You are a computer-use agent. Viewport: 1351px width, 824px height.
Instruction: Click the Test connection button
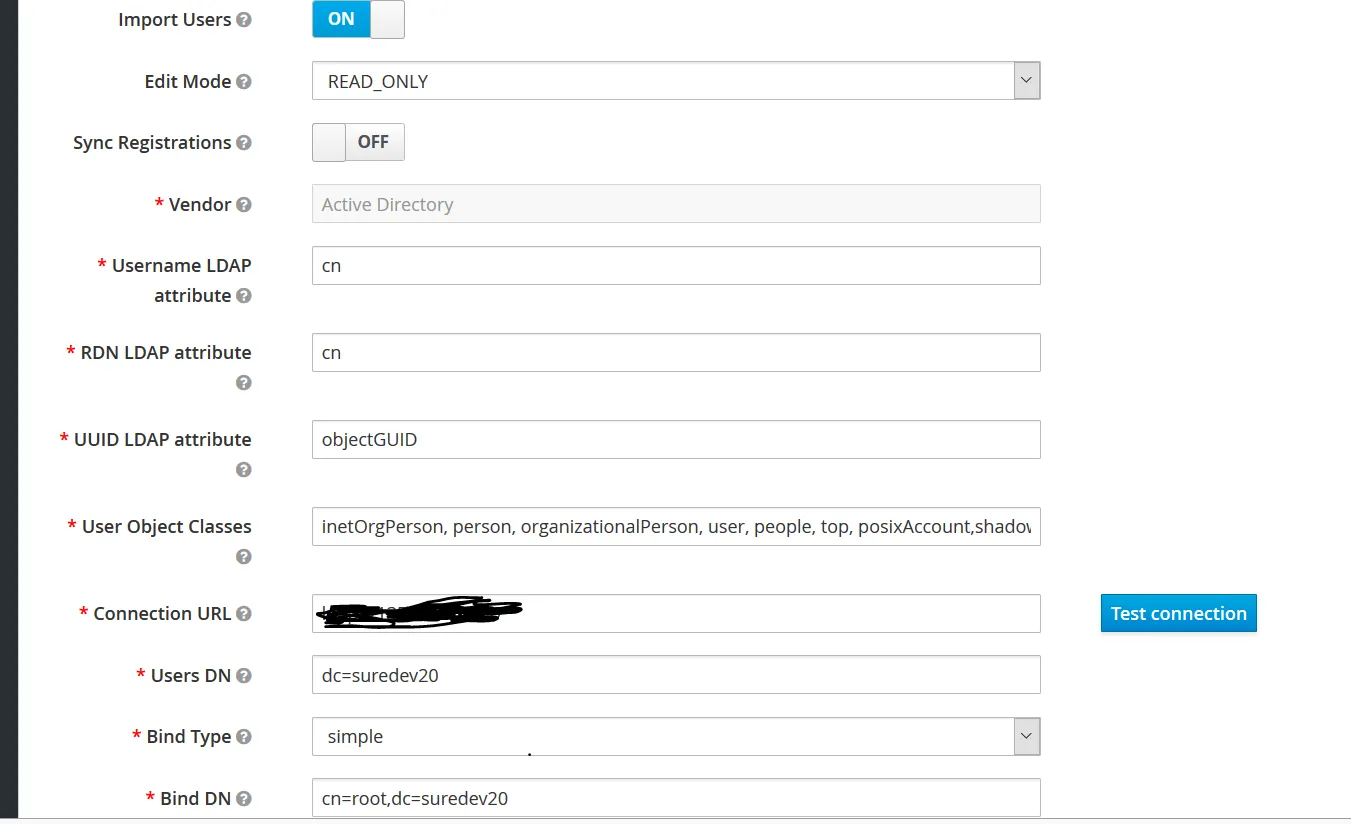pyautogui.click(x=1178, y=614)
